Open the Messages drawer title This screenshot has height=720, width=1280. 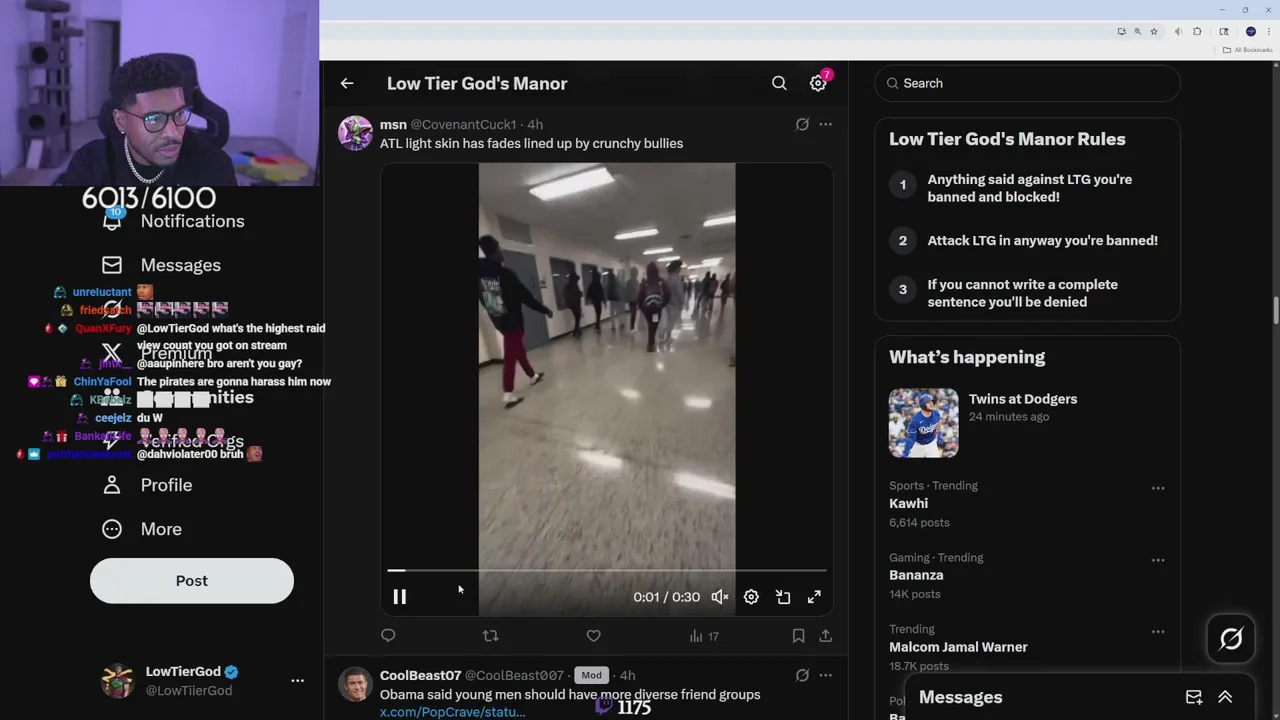coord(960,697)
